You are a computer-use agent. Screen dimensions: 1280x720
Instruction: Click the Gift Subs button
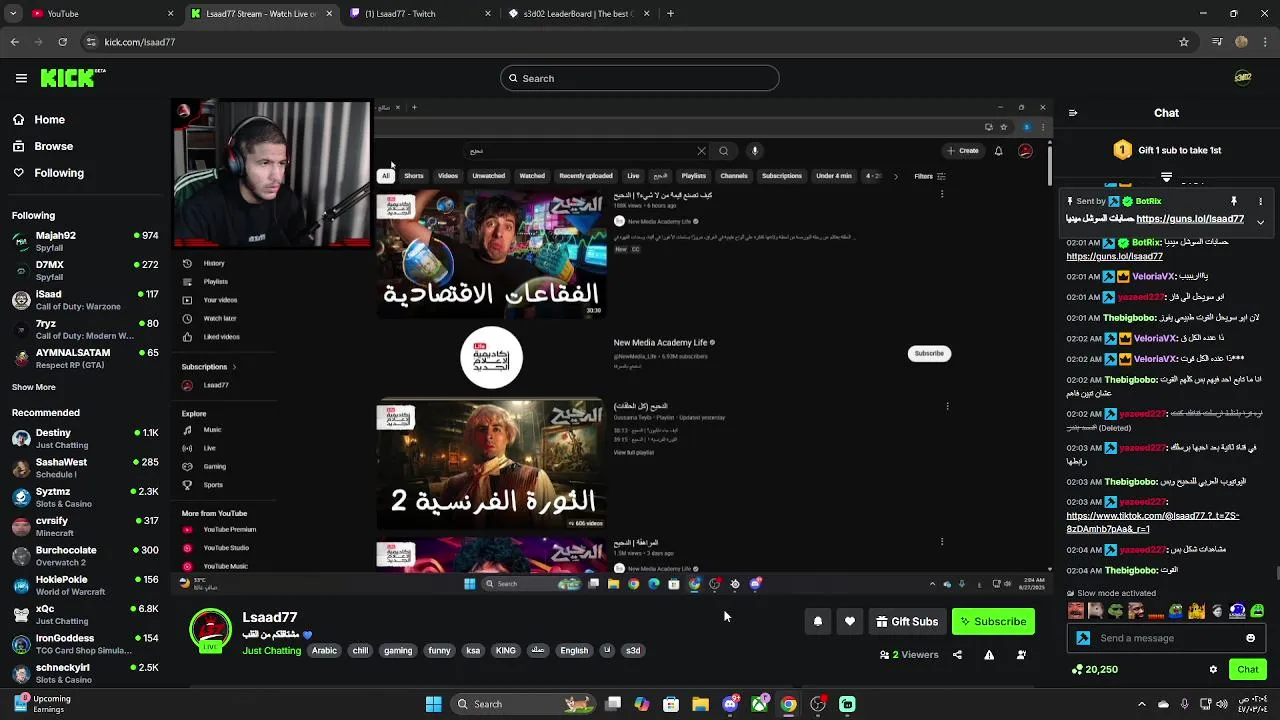[x=907, y=621]
